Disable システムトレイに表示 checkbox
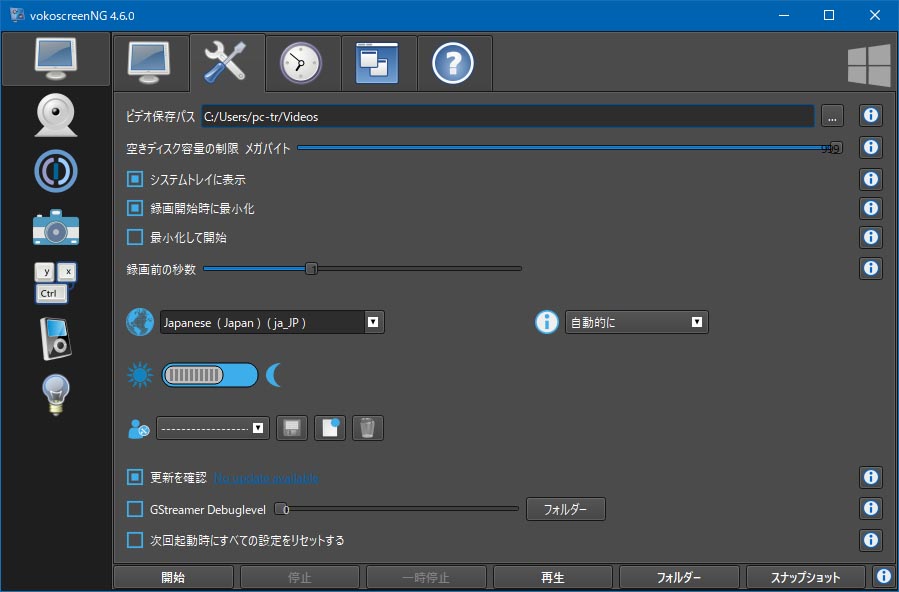 click(135, 180)
